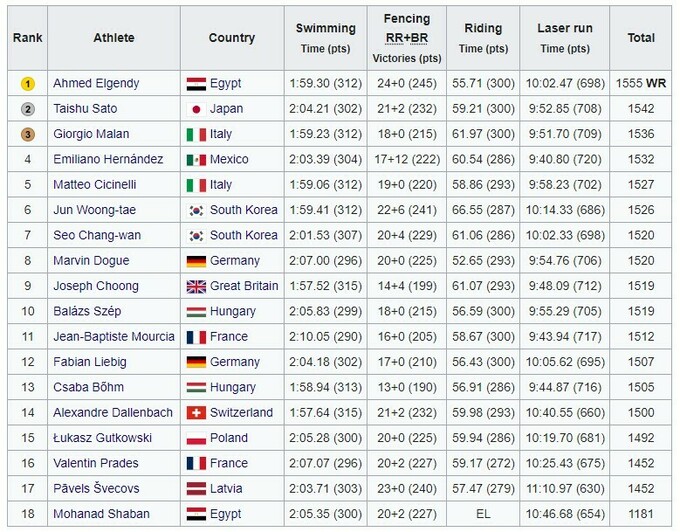Viewport: 680px width, 532px height.
Task: Open Joseph Choong athlete link
Action: point(96,286)
